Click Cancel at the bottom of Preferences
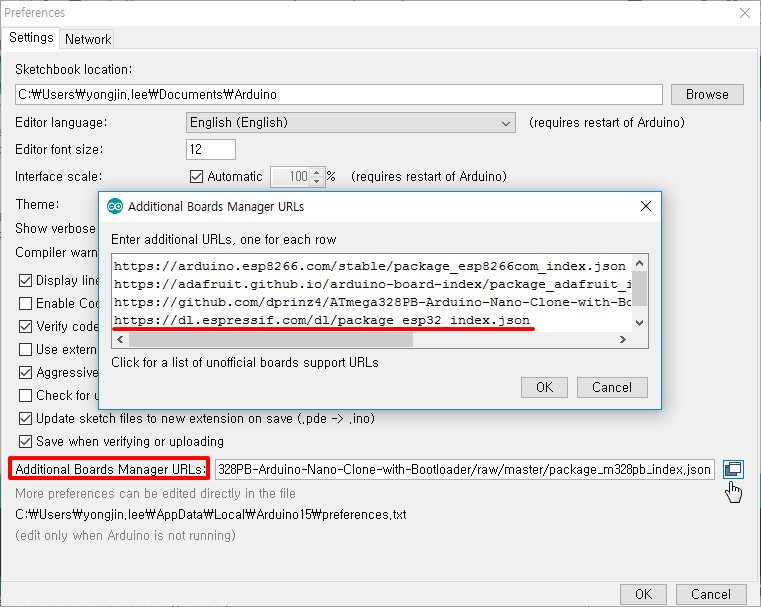 711,594
